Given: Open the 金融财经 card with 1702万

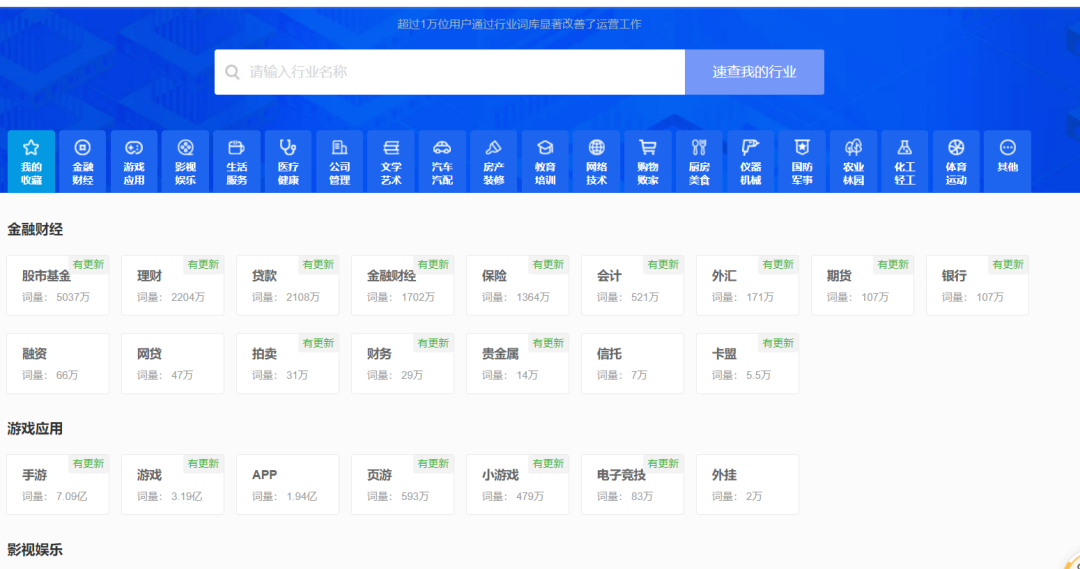Looking at the screenshot, I should coord(403,285).
